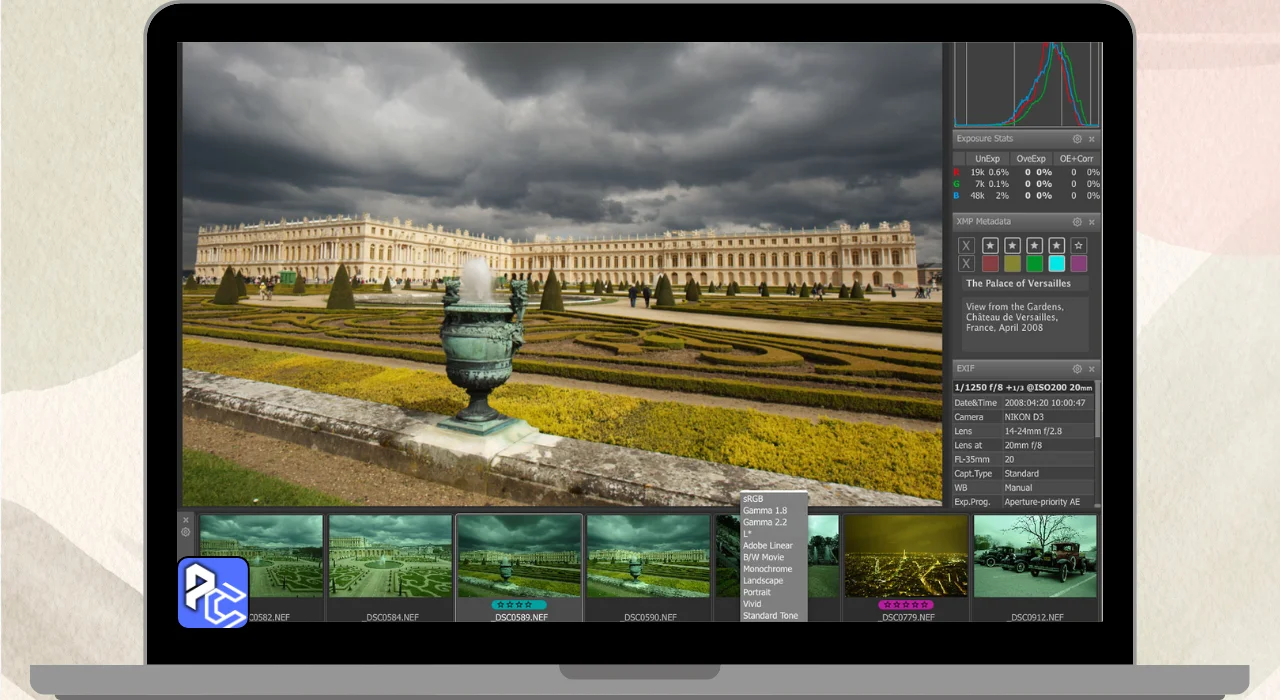The height and width of the screenshot is (700, 1280).
Task: Open EXIF panel settings gear
Action: [x=1077, y=369]
